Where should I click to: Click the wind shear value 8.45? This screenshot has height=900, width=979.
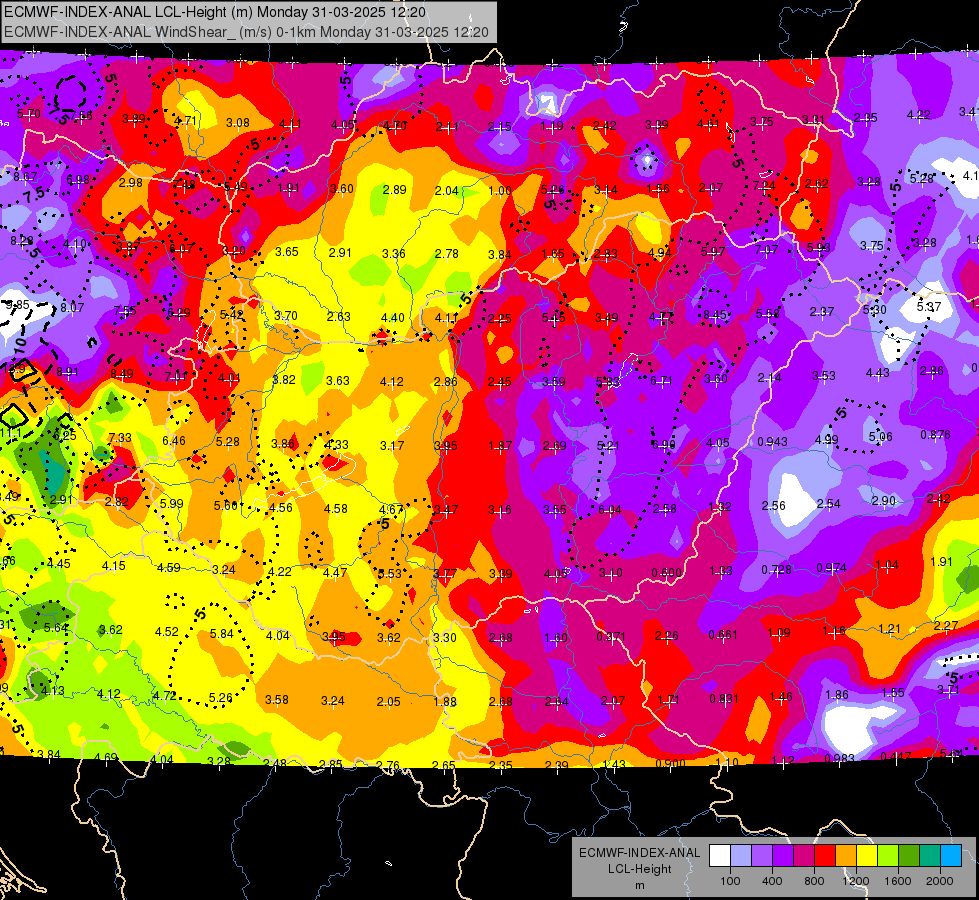pyautogui.click(x=715, y=314)
